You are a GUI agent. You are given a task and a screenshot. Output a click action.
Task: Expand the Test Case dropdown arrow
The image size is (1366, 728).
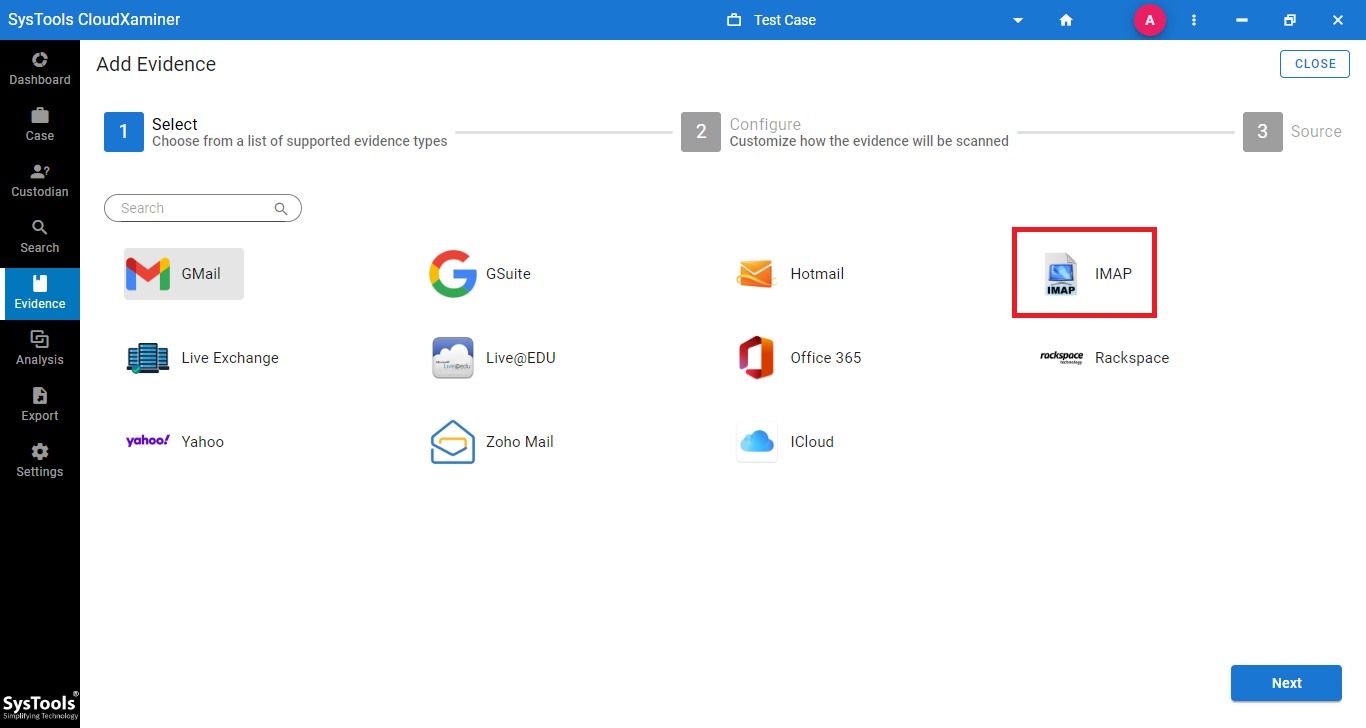pyautogui.click(x=1018, y=20)
